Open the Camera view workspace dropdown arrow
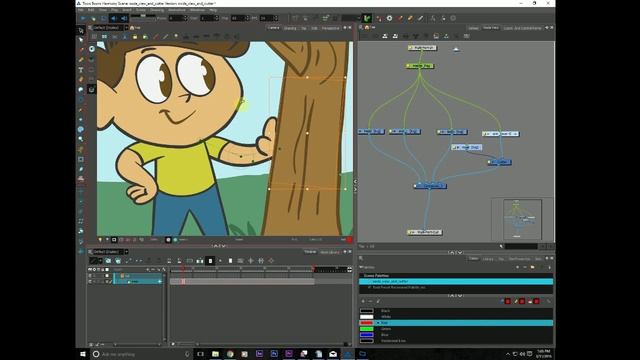The width and height of the screenshot is (640, 360). pyautogui.click(x=127, y=28)
